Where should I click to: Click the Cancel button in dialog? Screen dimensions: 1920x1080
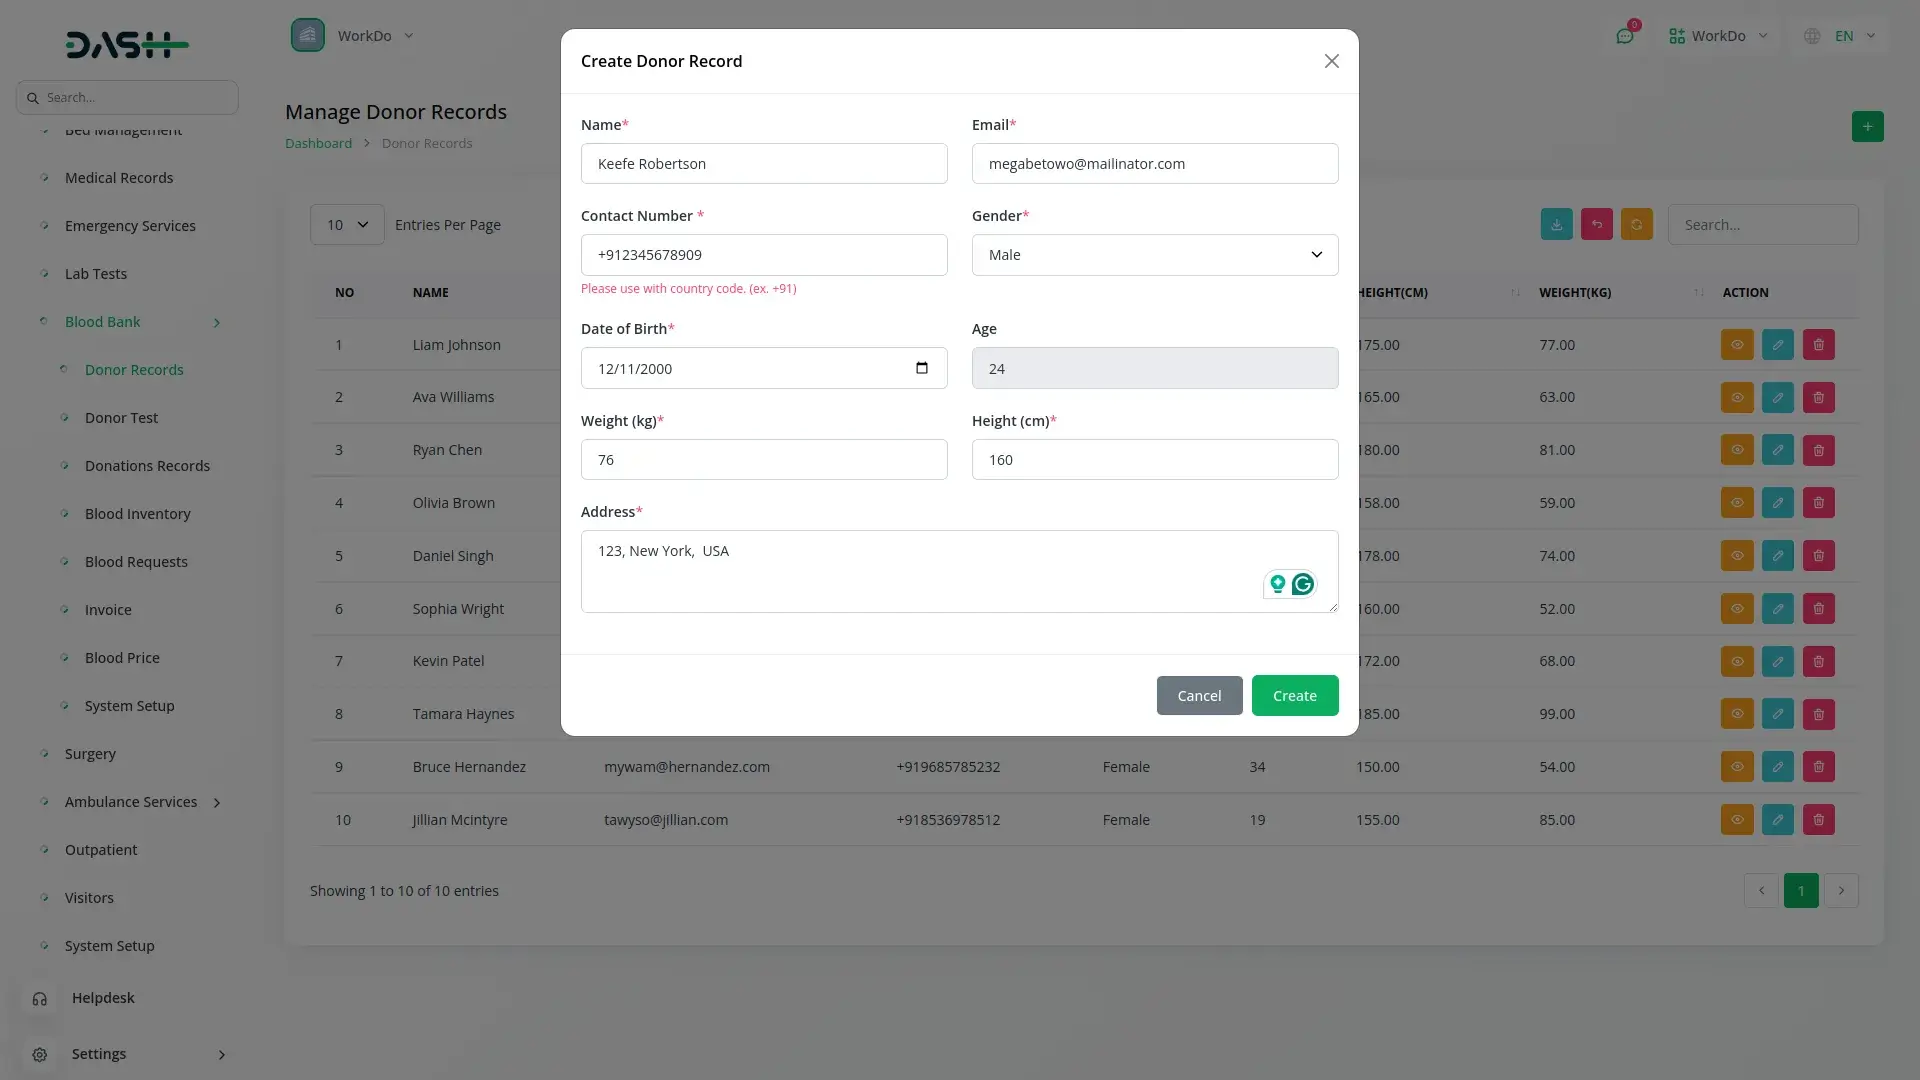pyautogui.click(x=1199, y=696)
